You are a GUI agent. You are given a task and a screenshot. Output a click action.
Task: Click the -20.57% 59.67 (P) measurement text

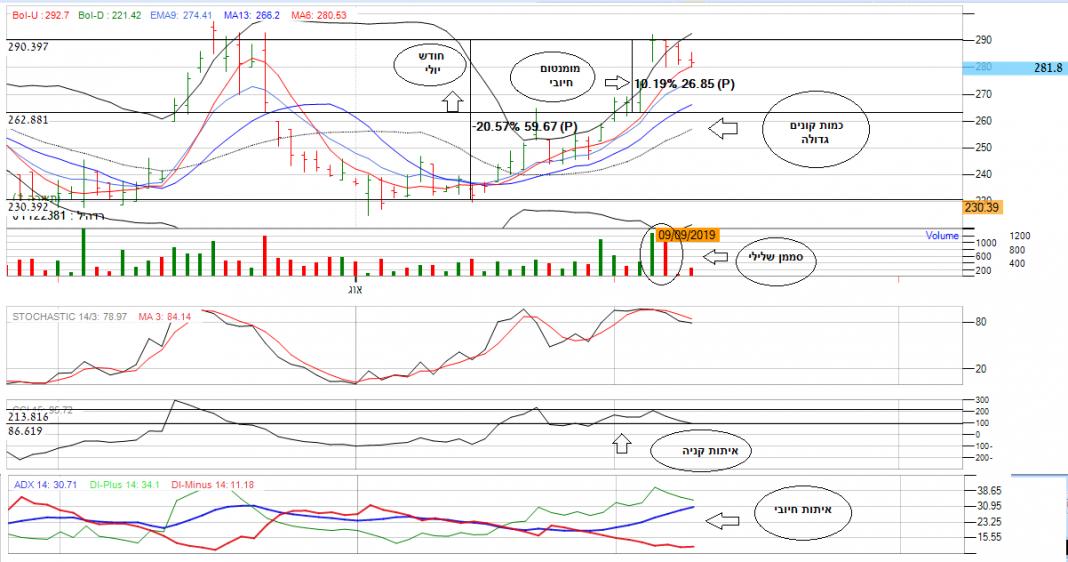pyautogui.click(x=525, y=127)
